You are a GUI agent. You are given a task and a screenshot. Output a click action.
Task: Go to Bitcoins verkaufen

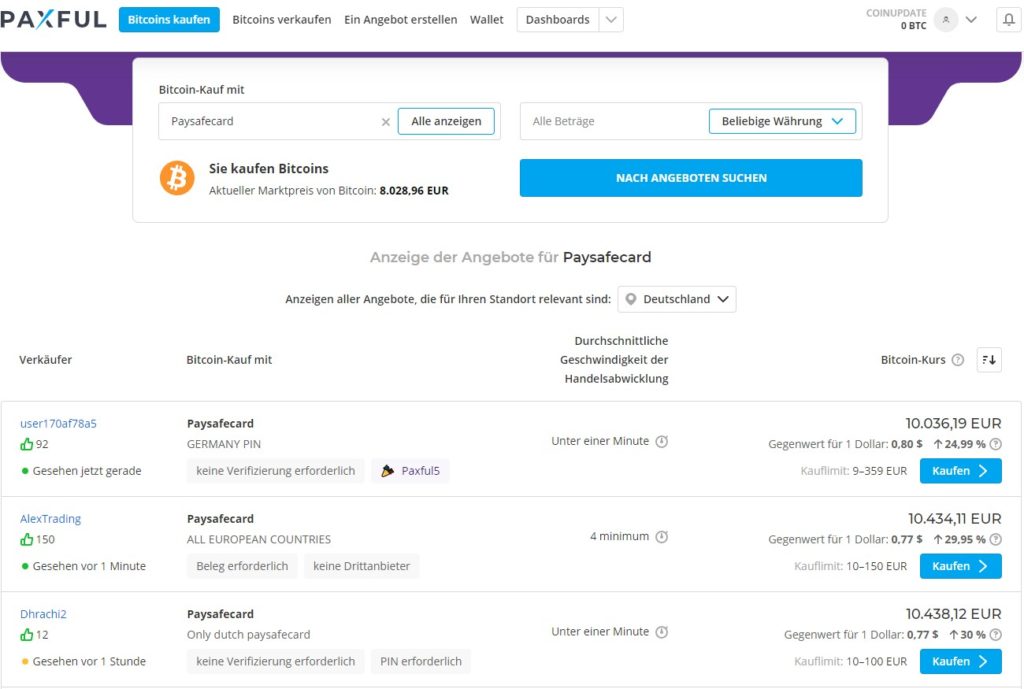click(x=281, y=20)
